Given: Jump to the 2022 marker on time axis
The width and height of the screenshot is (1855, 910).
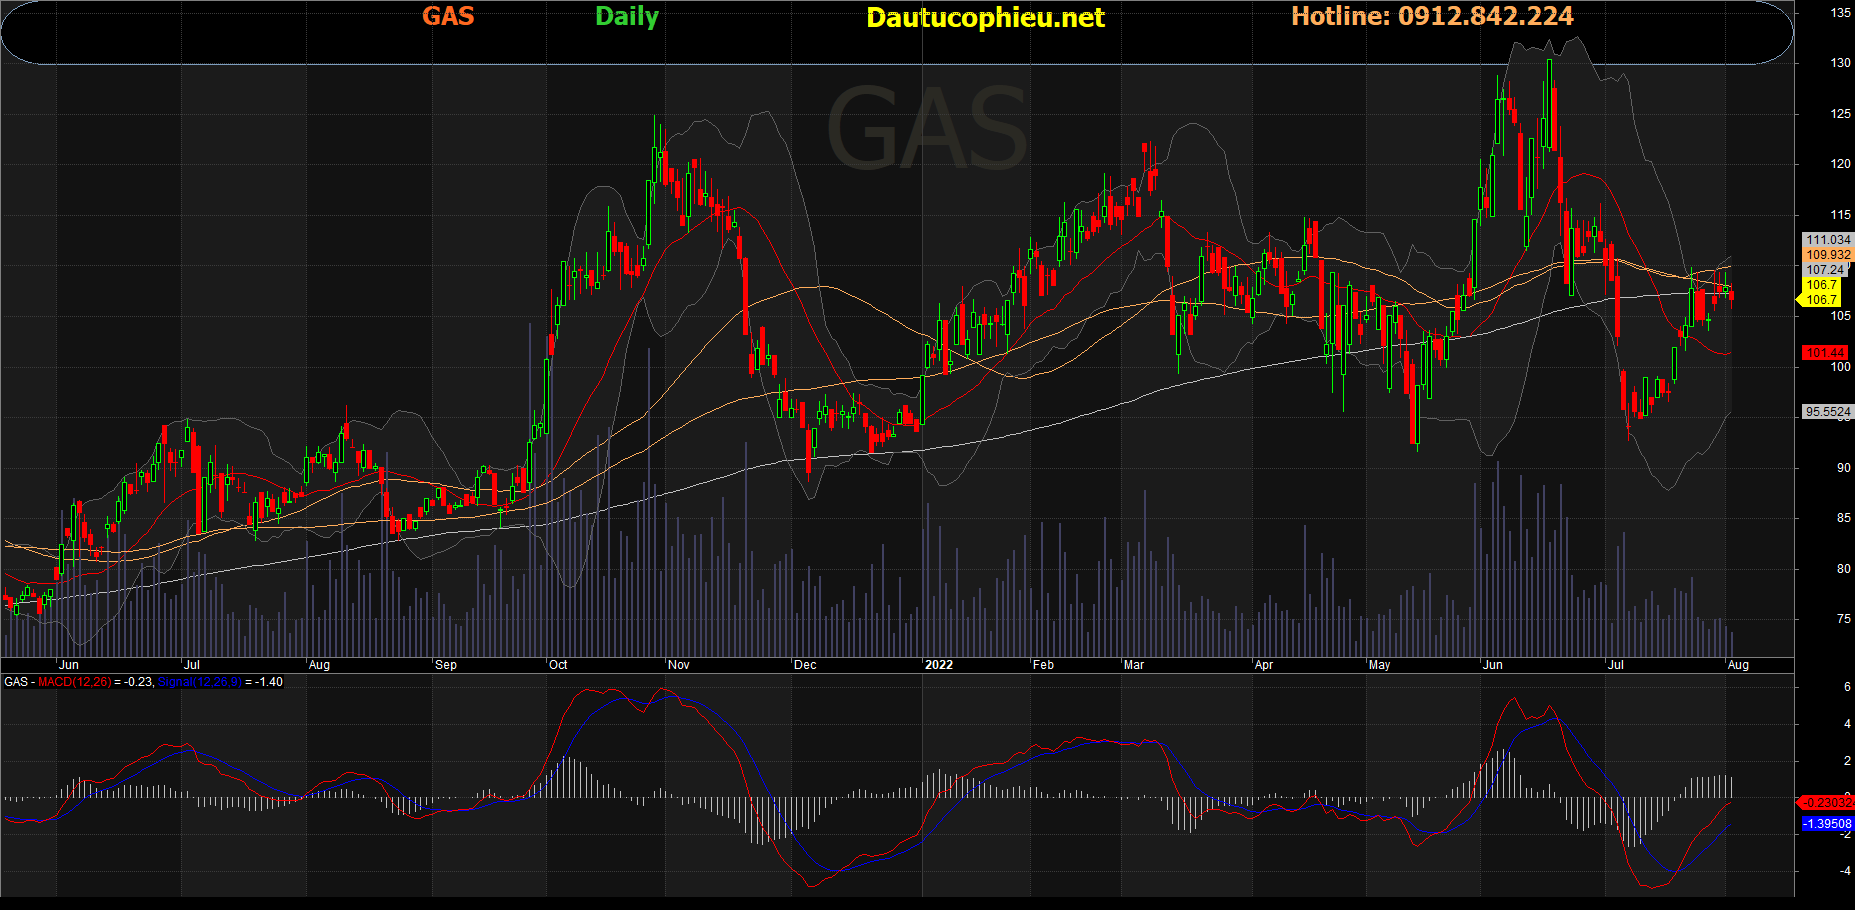Looking at the screenshot, I should [x=938, y=665].
